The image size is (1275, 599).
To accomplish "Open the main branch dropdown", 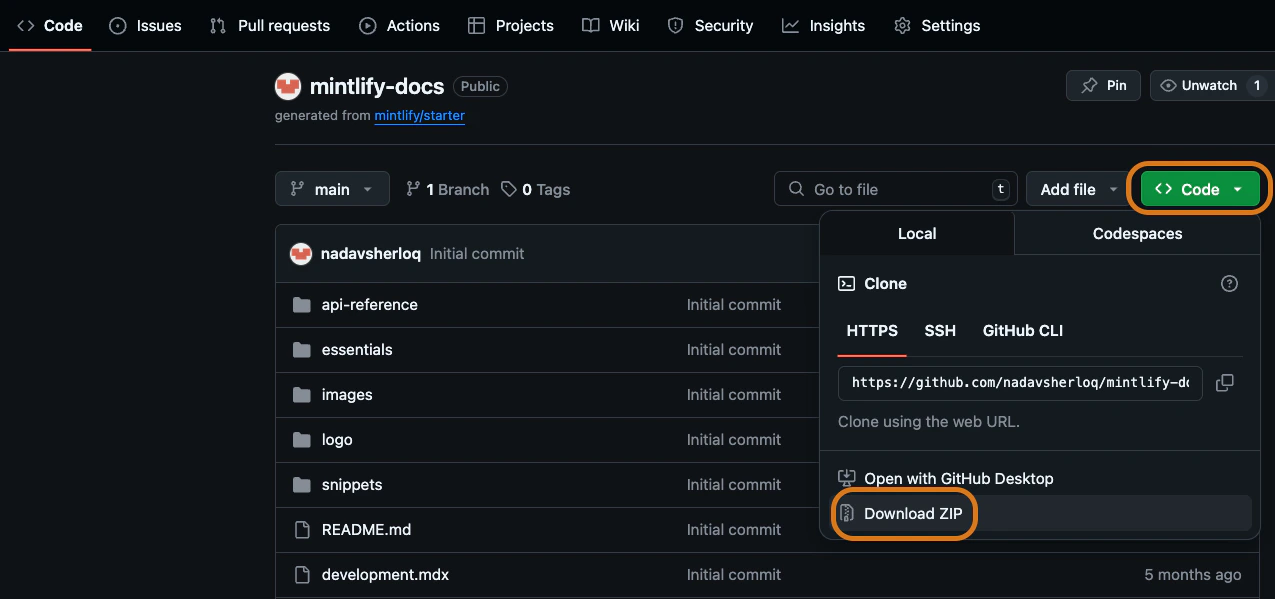I will (x=332, y=189).
